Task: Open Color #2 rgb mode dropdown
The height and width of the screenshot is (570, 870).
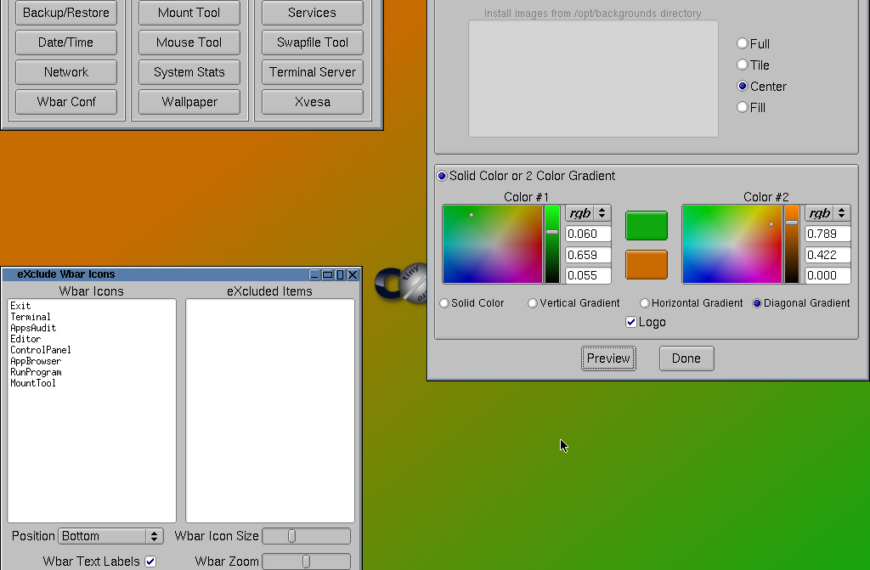Action: pos(828,213)
